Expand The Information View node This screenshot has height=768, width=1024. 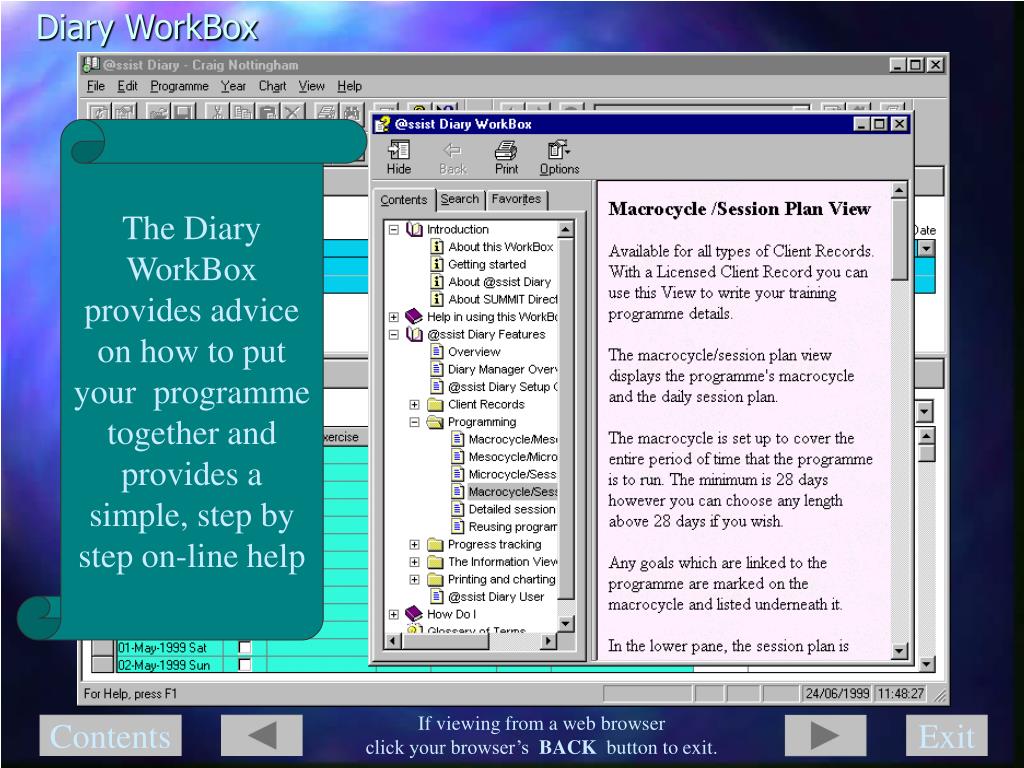coord(414,562)
